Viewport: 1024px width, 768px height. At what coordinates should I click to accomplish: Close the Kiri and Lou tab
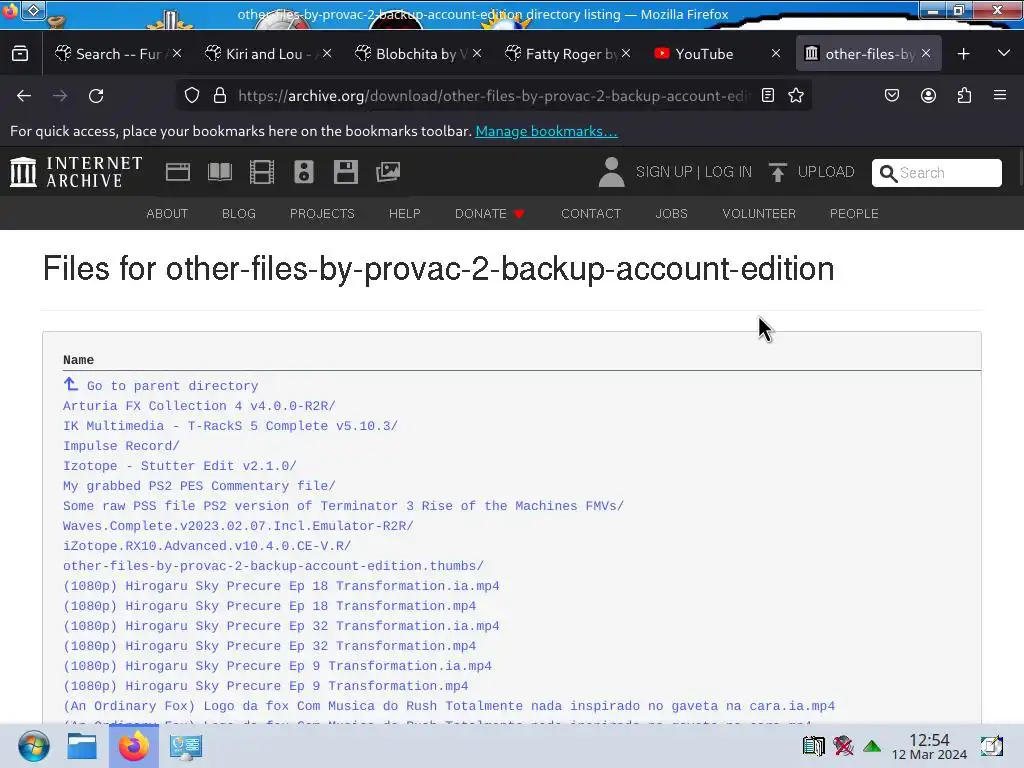[327, 54]
